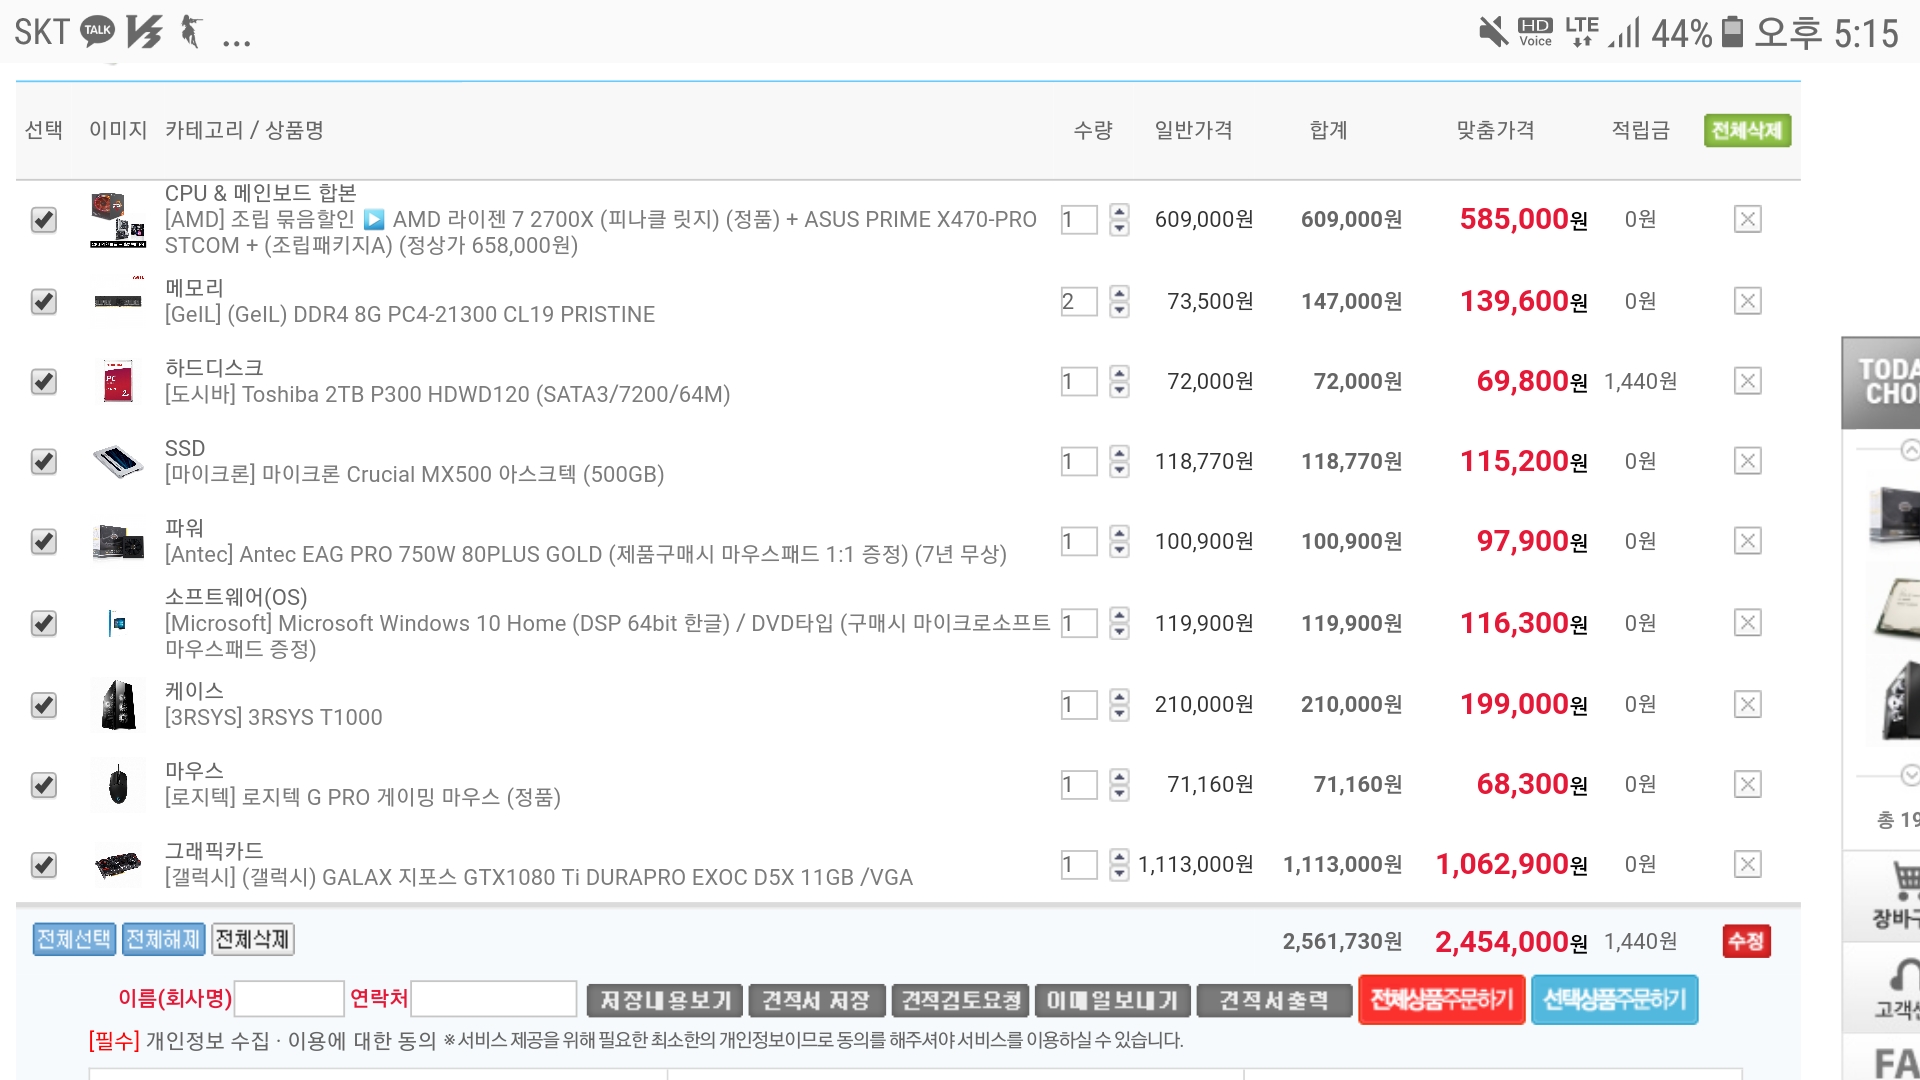1920x1080 pixels.
Task: Open the 3RSYS T1000 case image
Action: pos(118,704)
